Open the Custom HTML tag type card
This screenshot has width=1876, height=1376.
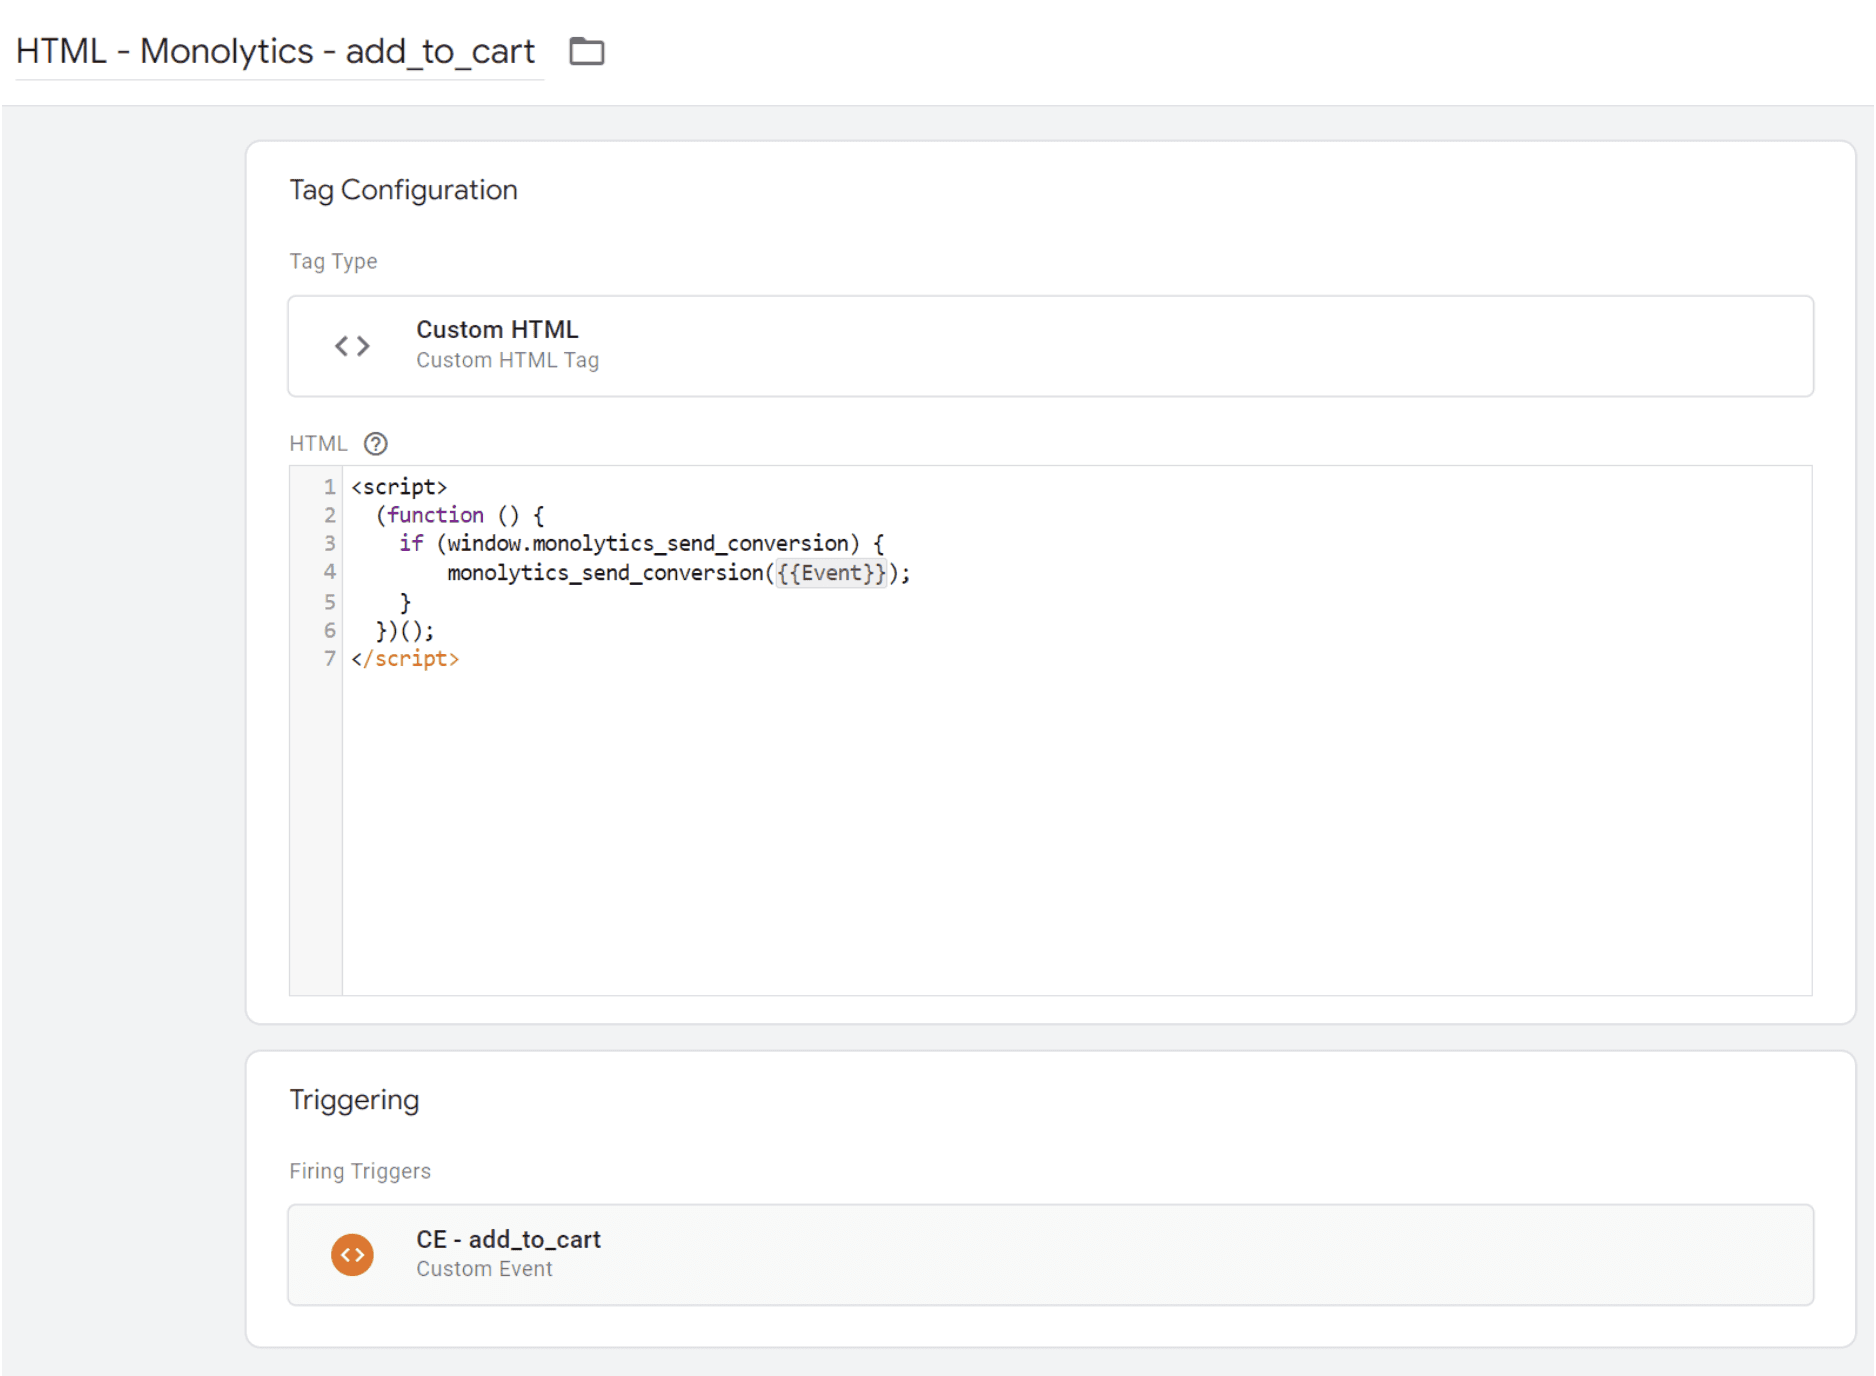click(1050, 346)
